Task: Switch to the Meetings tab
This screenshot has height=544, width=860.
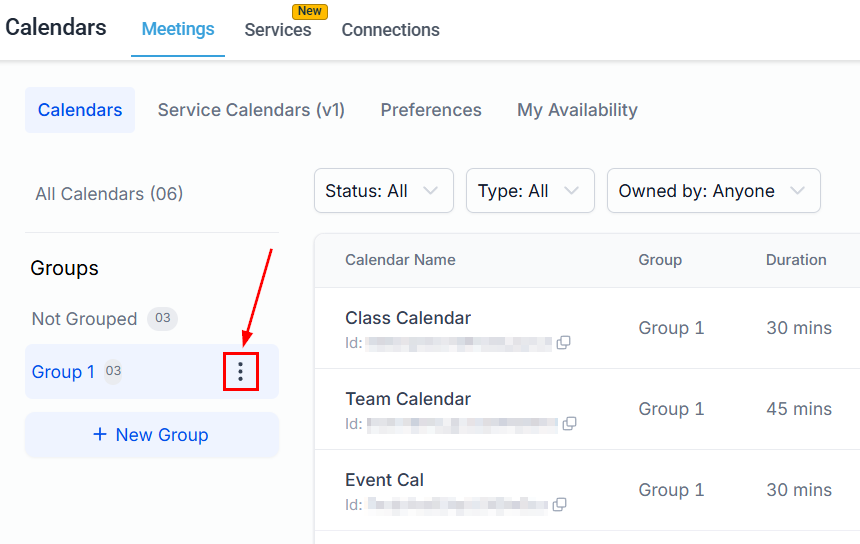Action: pos(178,29)
